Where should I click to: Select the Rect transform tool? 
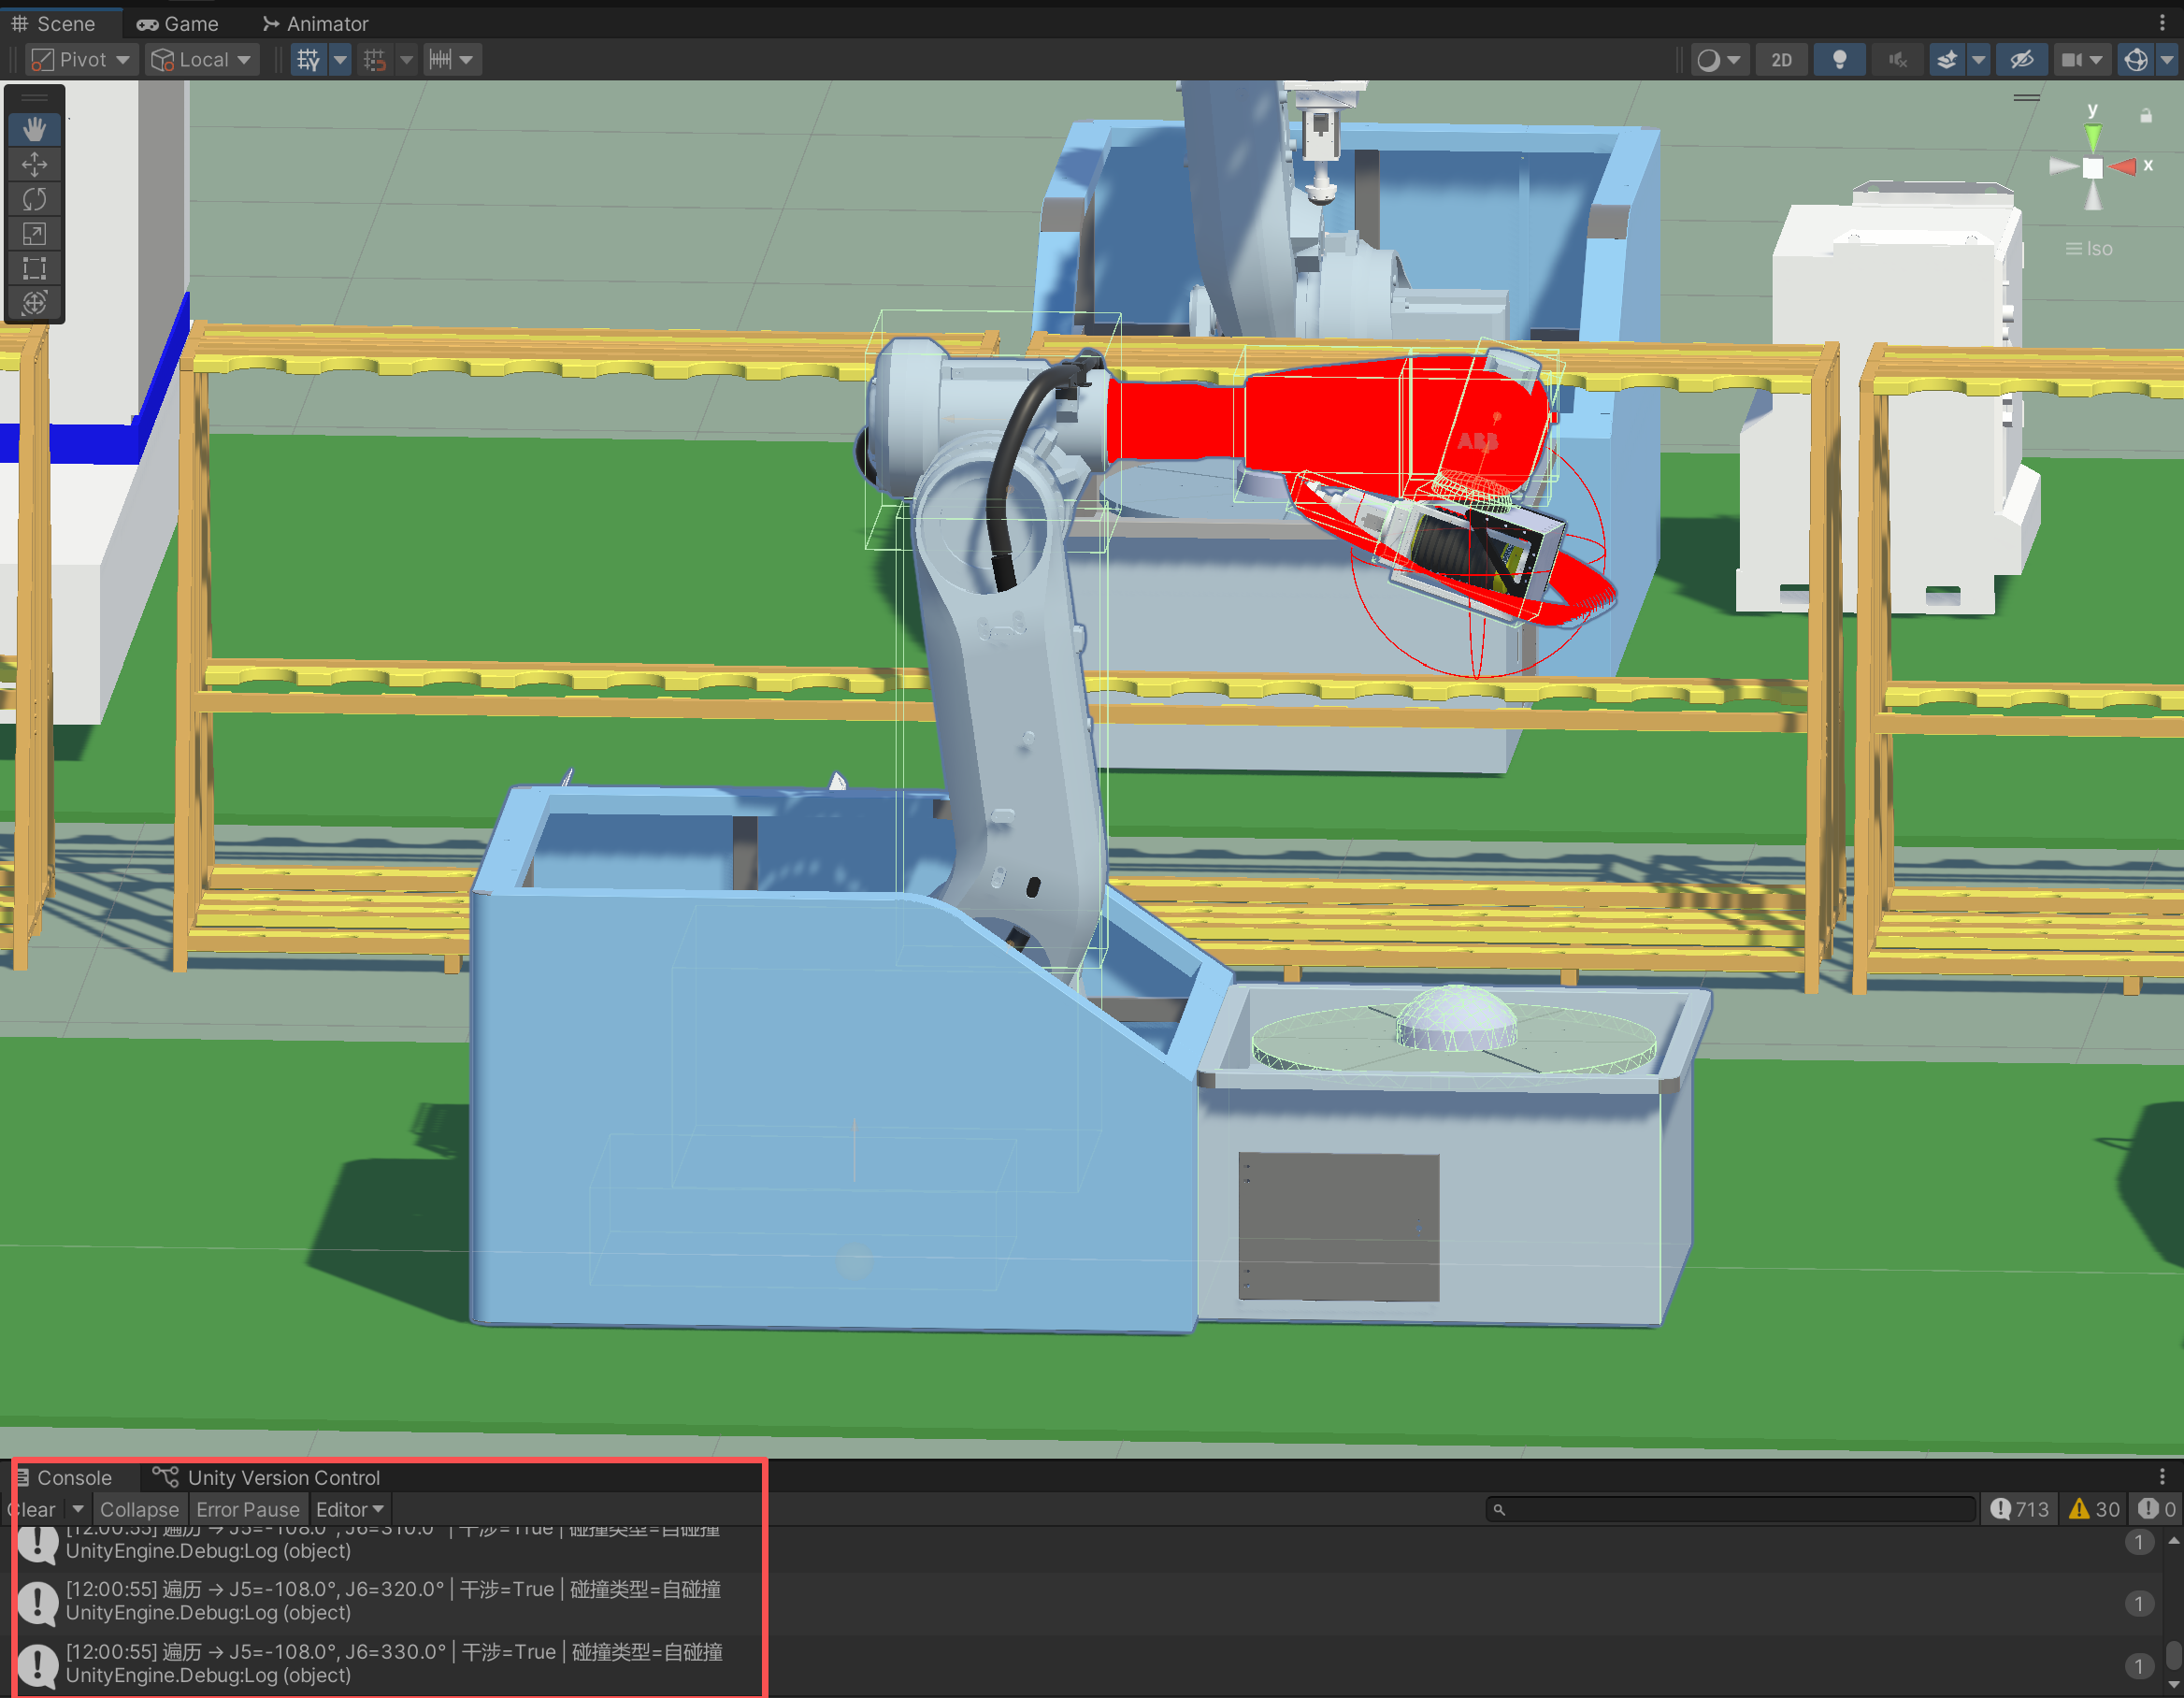pyautogui.click(x=34, y=268)
